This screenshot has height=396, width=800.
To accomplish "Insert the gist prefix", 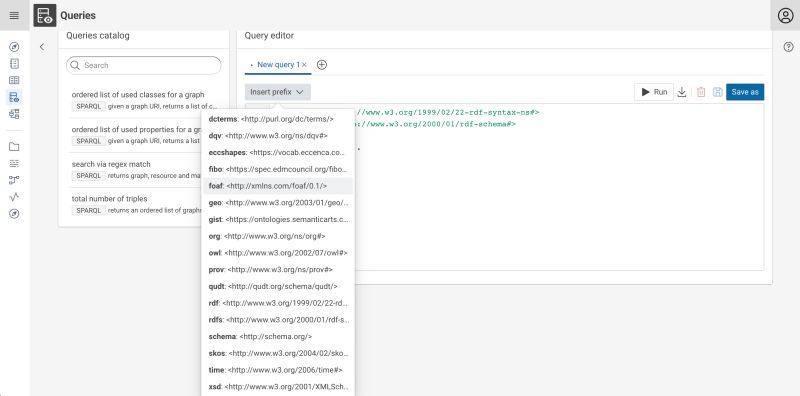I will [278, 219].
